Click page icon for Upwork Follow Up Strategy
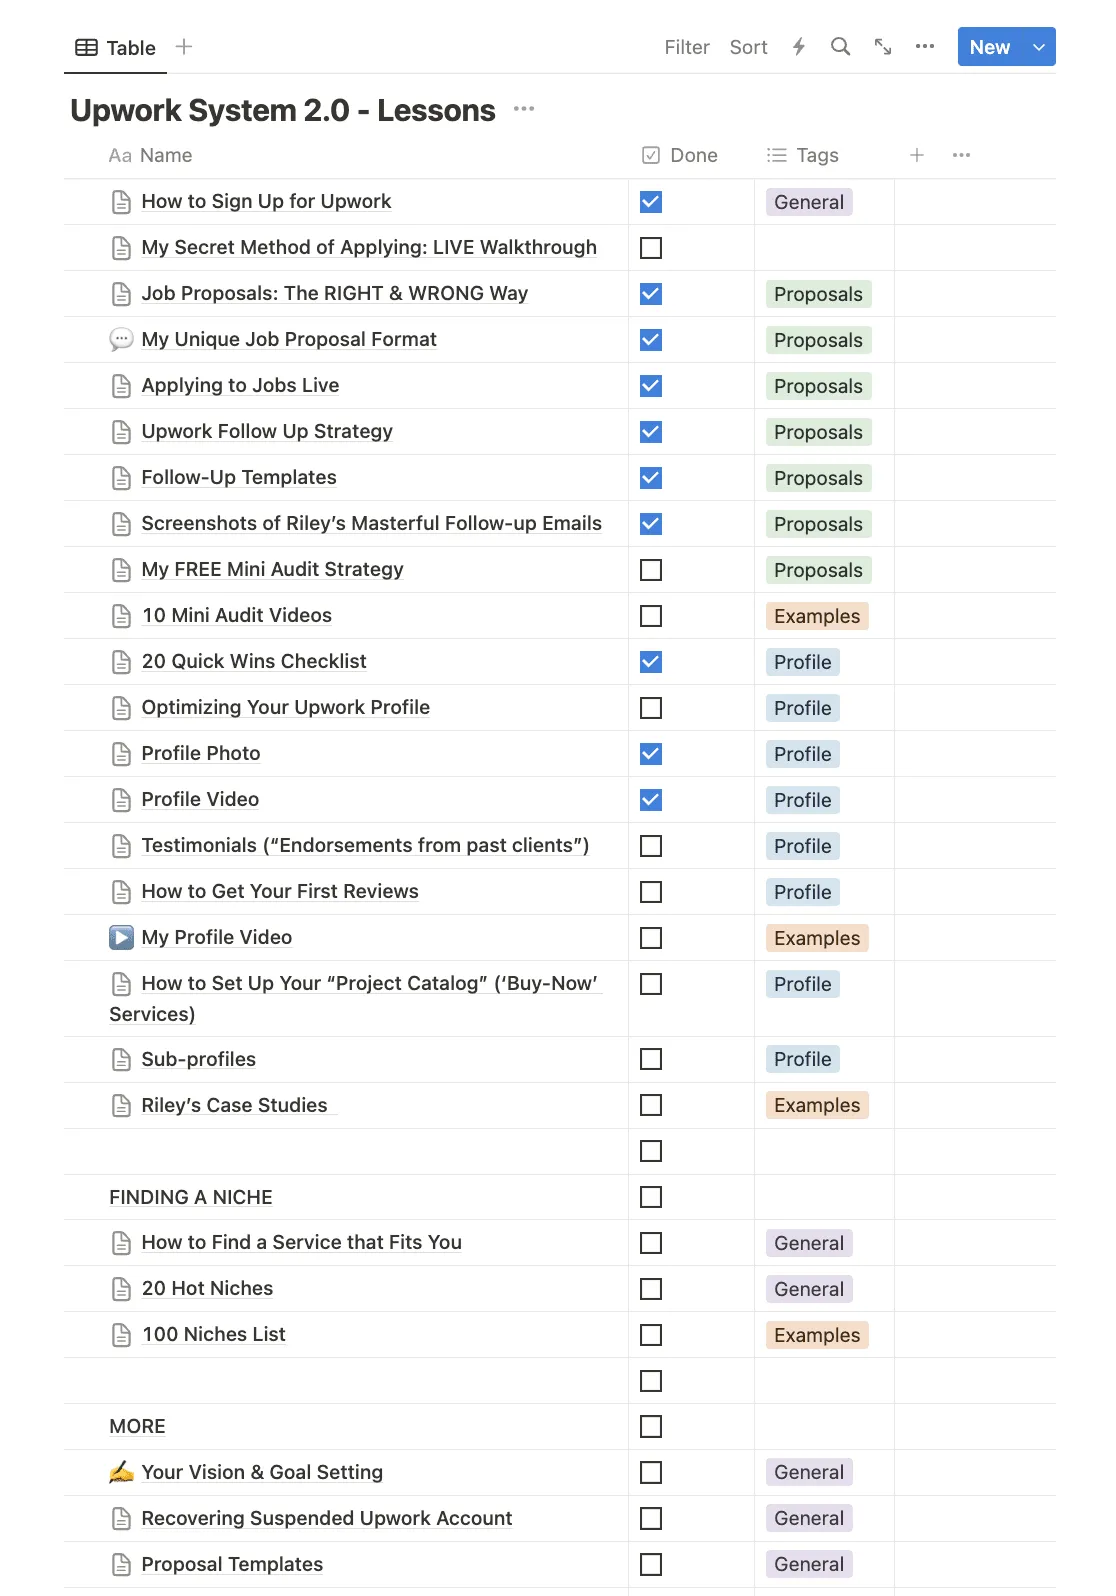 (x=121, y=432)
